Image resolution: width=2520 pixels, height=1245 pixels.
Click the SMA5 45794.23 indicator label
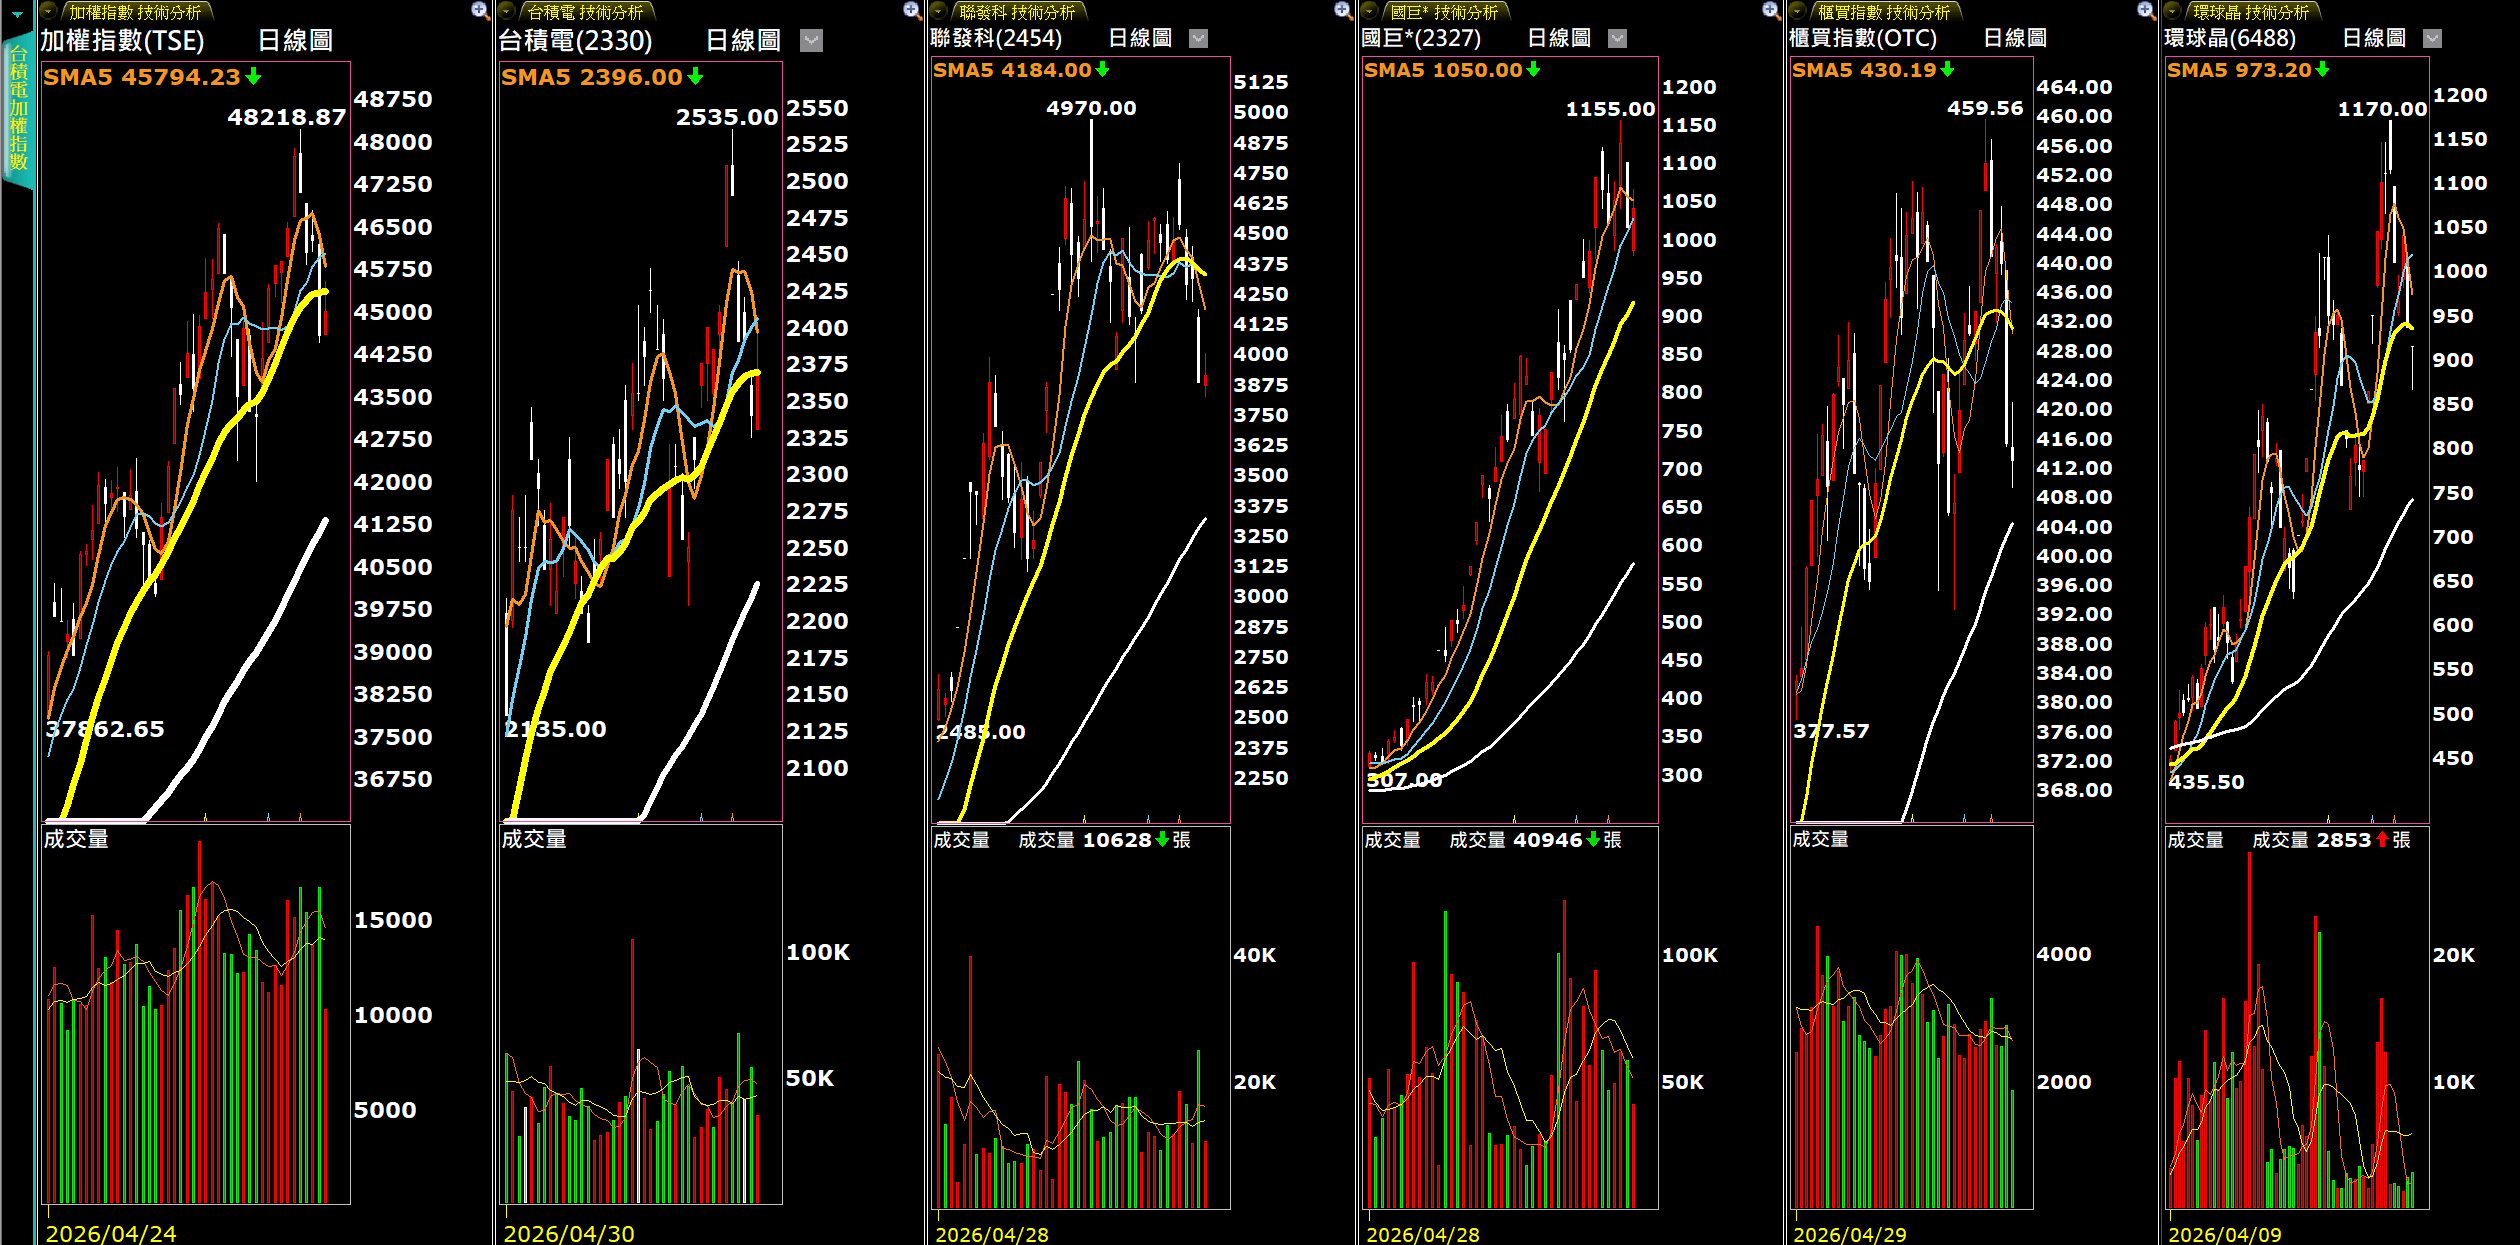pos(152,77)
